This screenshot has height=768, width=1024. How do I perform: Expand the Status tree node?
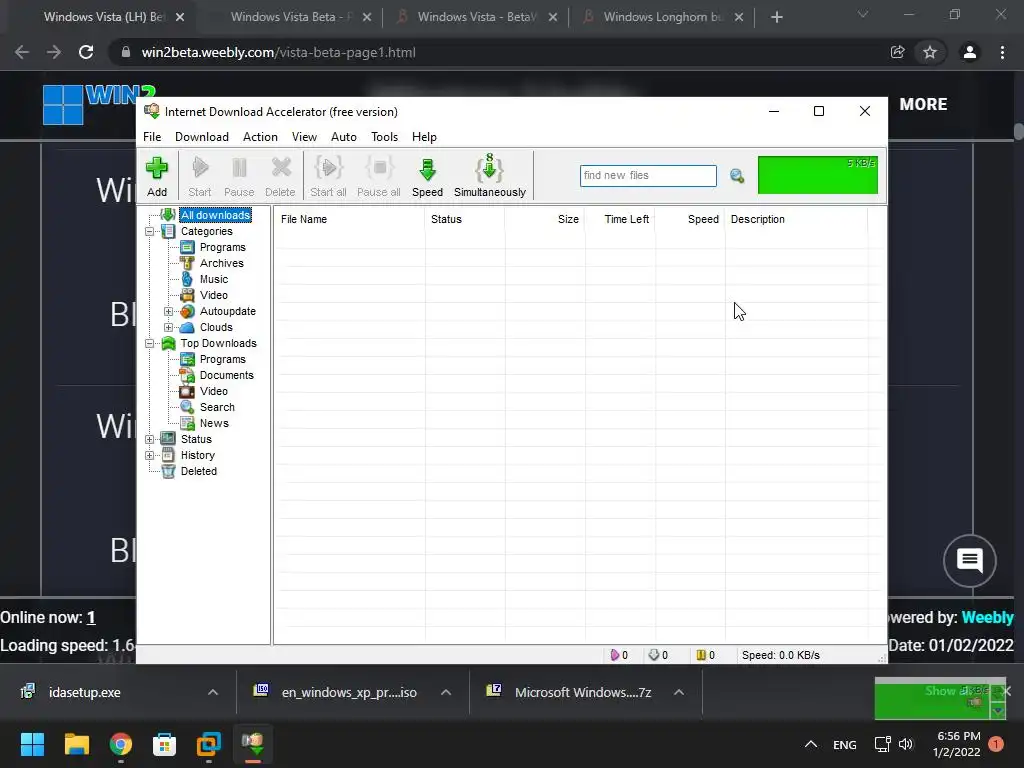point(150,440)
